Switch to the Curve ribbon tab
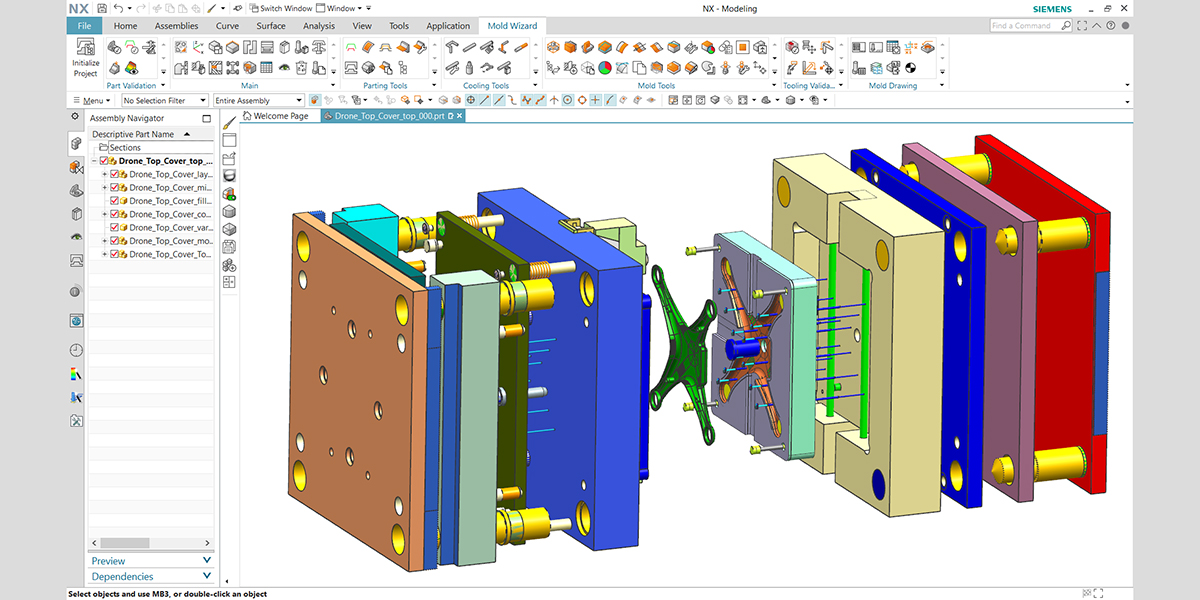1200x600 pixels. point(227,26)
